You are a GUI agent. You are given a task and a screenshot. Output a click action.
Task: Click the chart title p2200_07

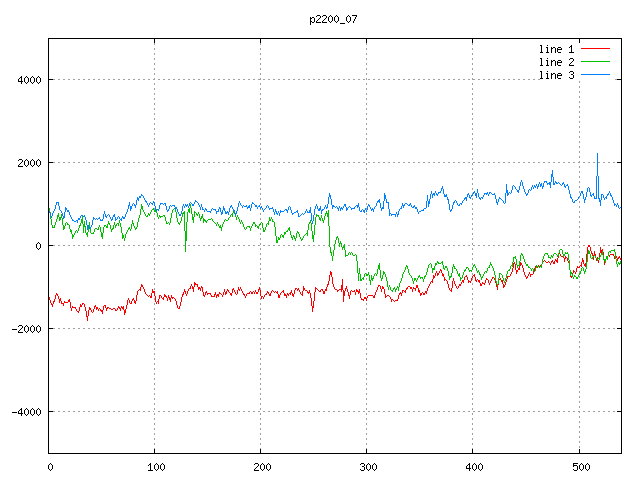[x=333, y=19]
